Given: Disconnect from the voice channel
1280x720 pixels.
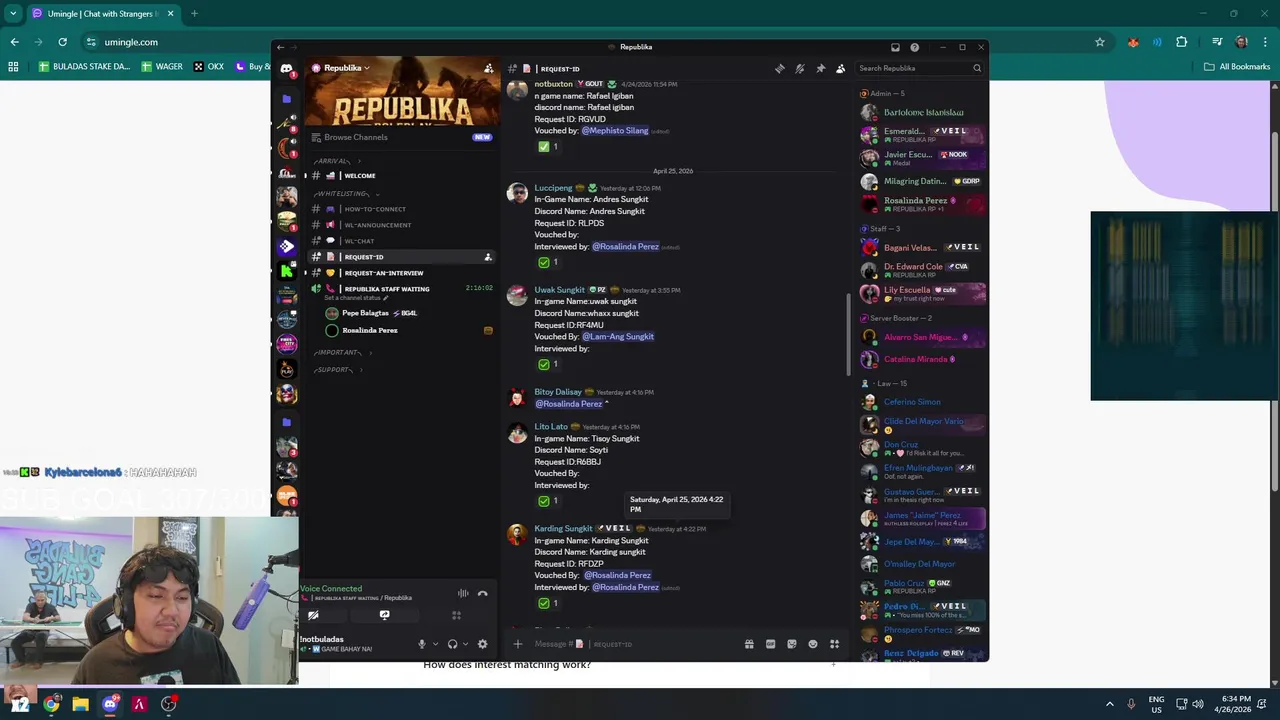Looking at the screenshot, I should click(x=482, y=593).
